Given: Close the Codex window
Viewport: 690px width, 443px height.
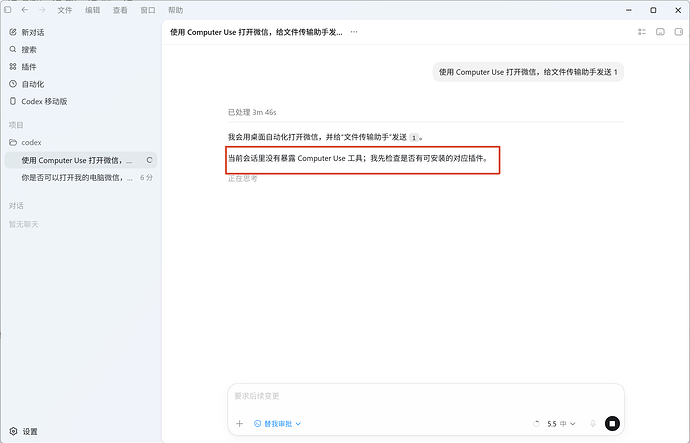Looking at the screenshot, I should click(678, 10).
